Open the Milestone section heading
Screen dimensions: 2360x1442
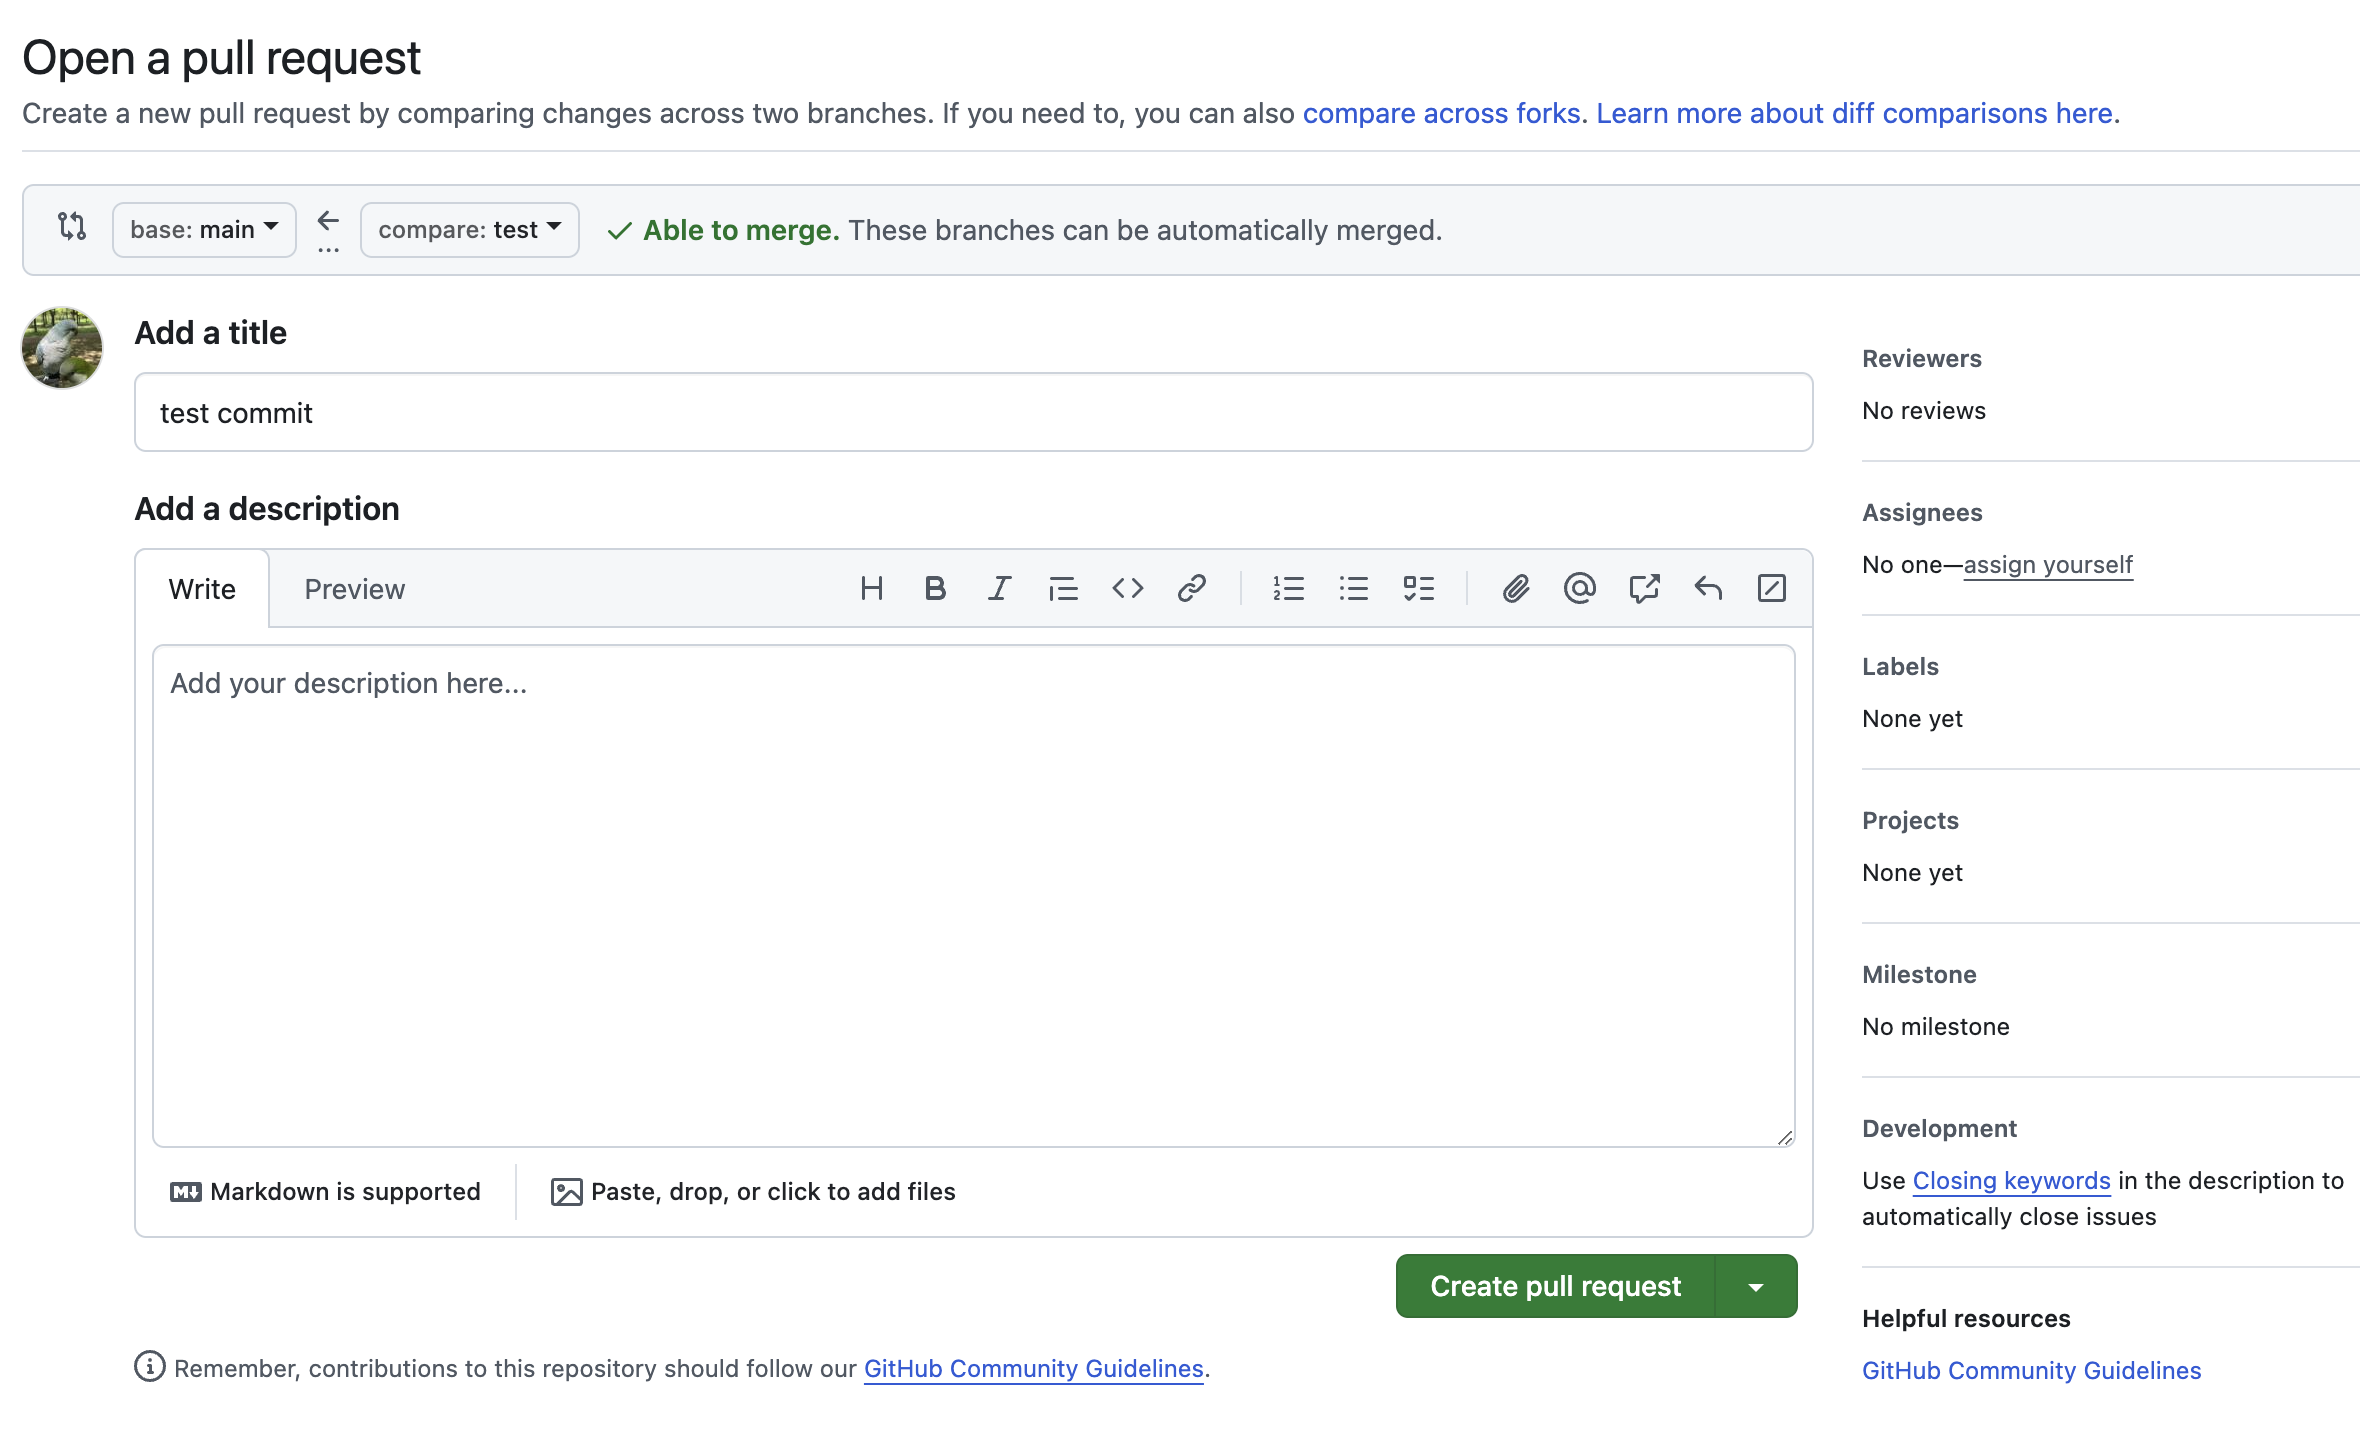(x=1919, y=975)
